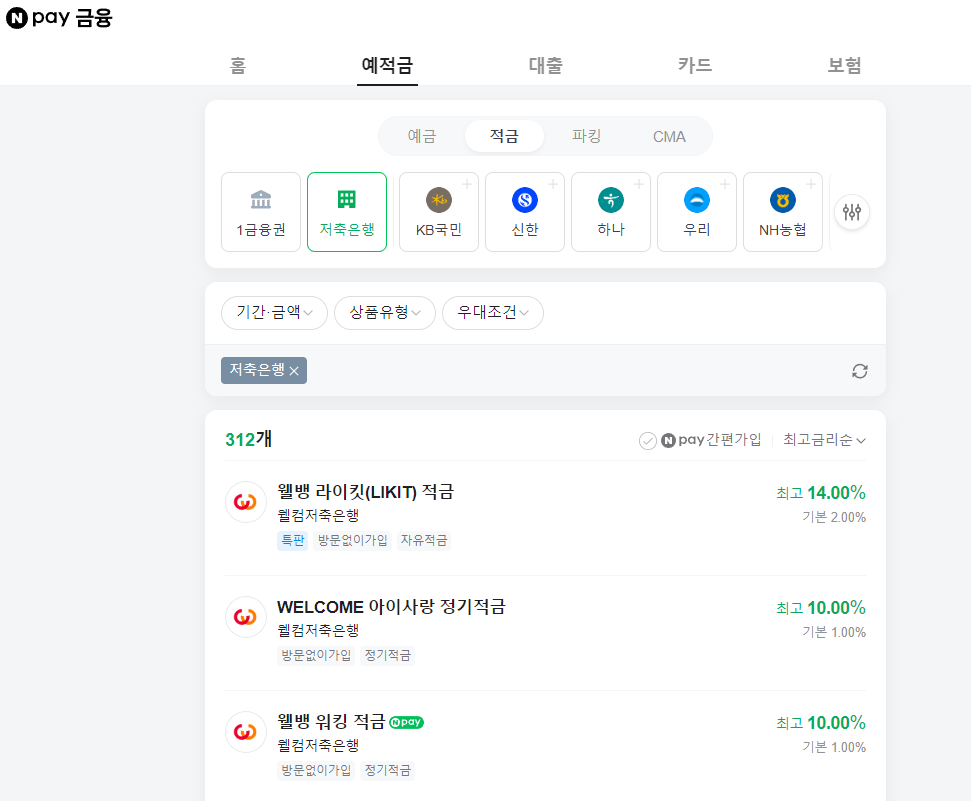Screen dimensions: 971x801
Task: Open the filter settings sliders icon
Action: pyautogui.click(x=851, y=211)
